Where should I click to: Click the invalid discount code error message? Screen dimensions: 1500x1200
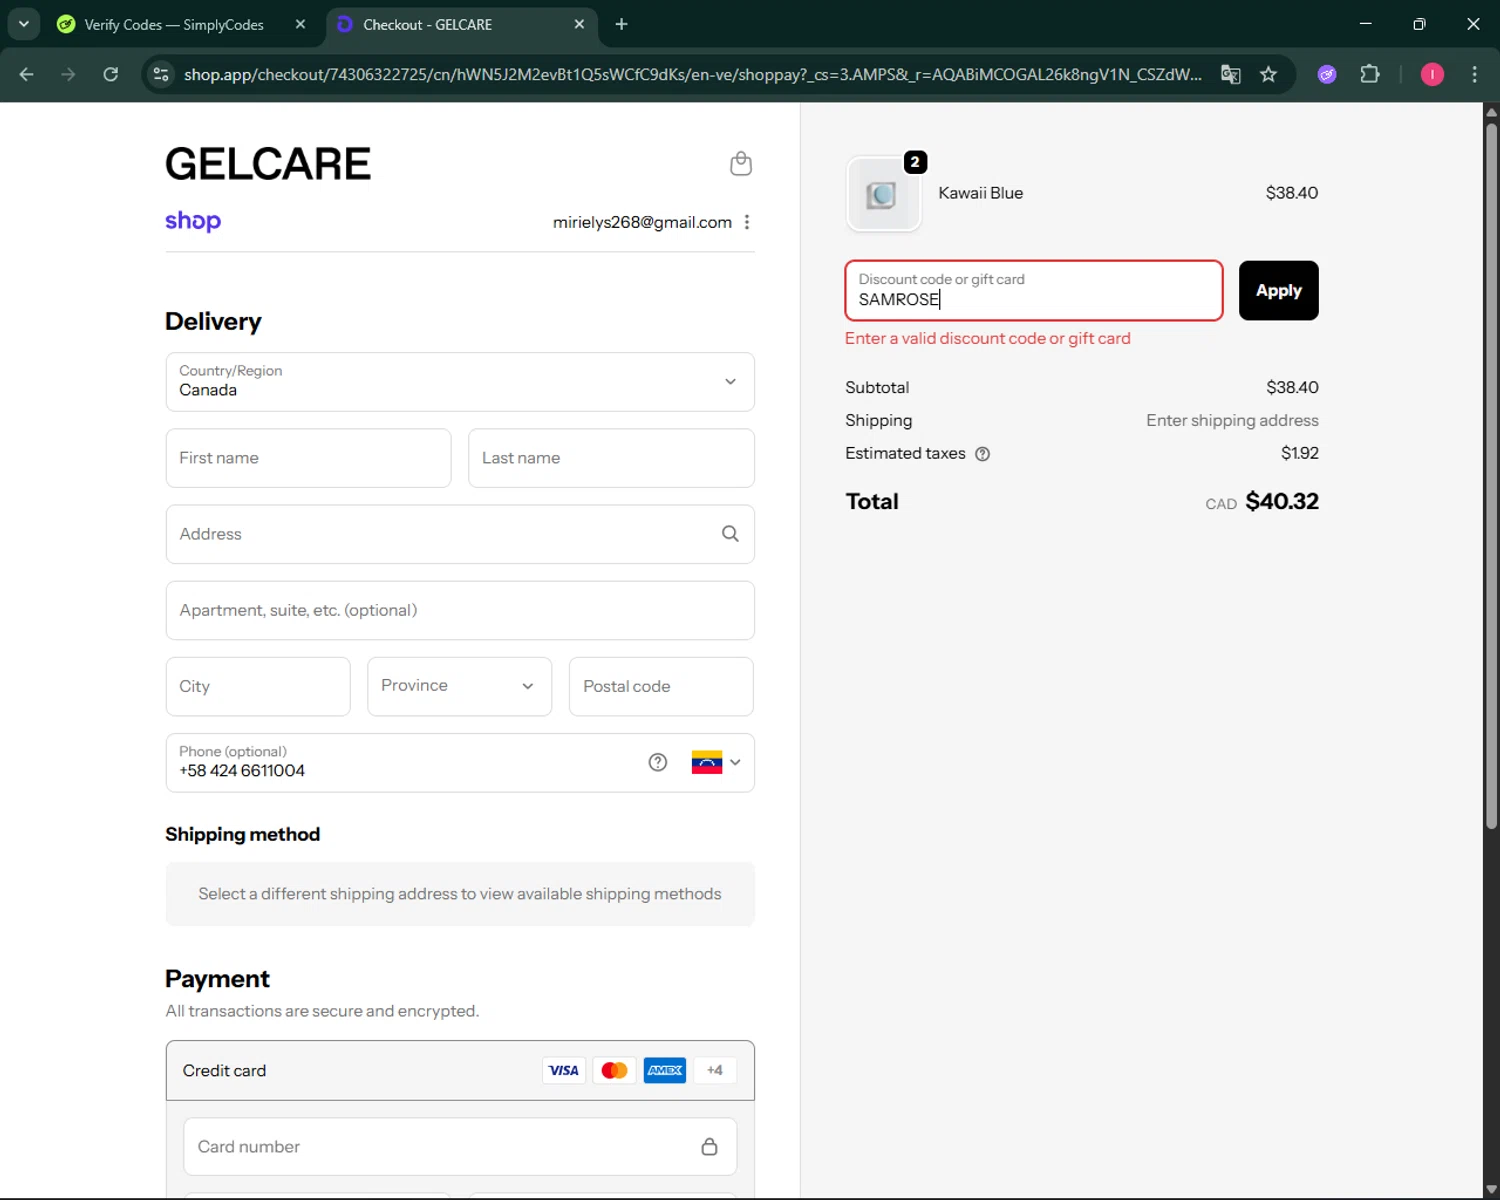(x=987, y=338)
